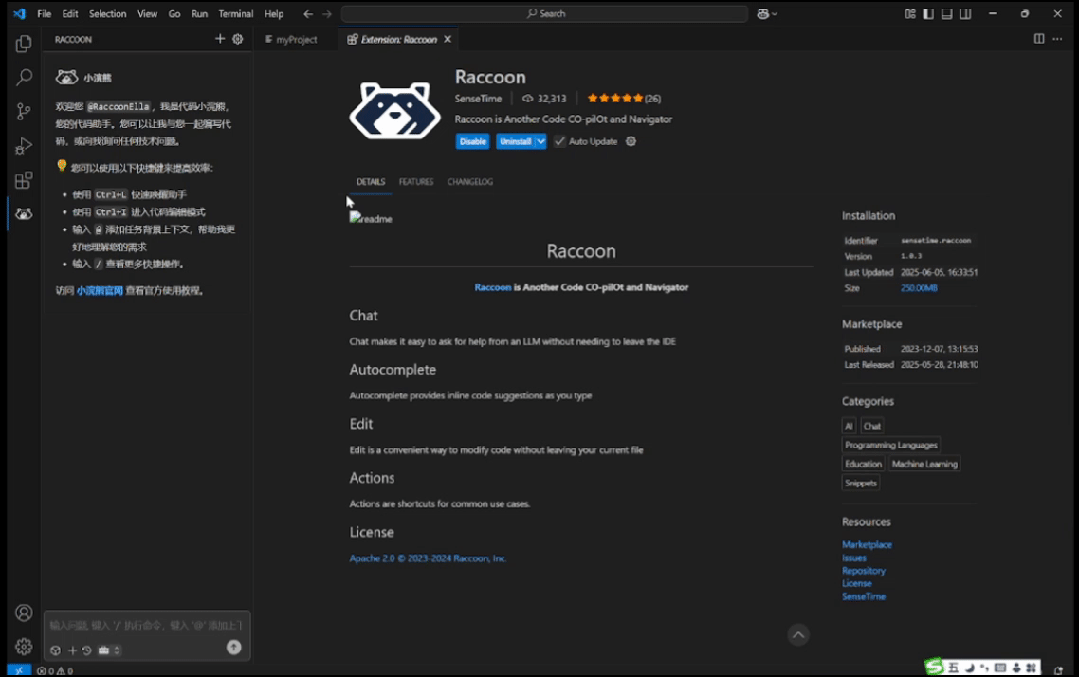This screenshot has width=1079, height=677.
Task: Click the large Raccoon extension logo
Action: coord(395,110)
